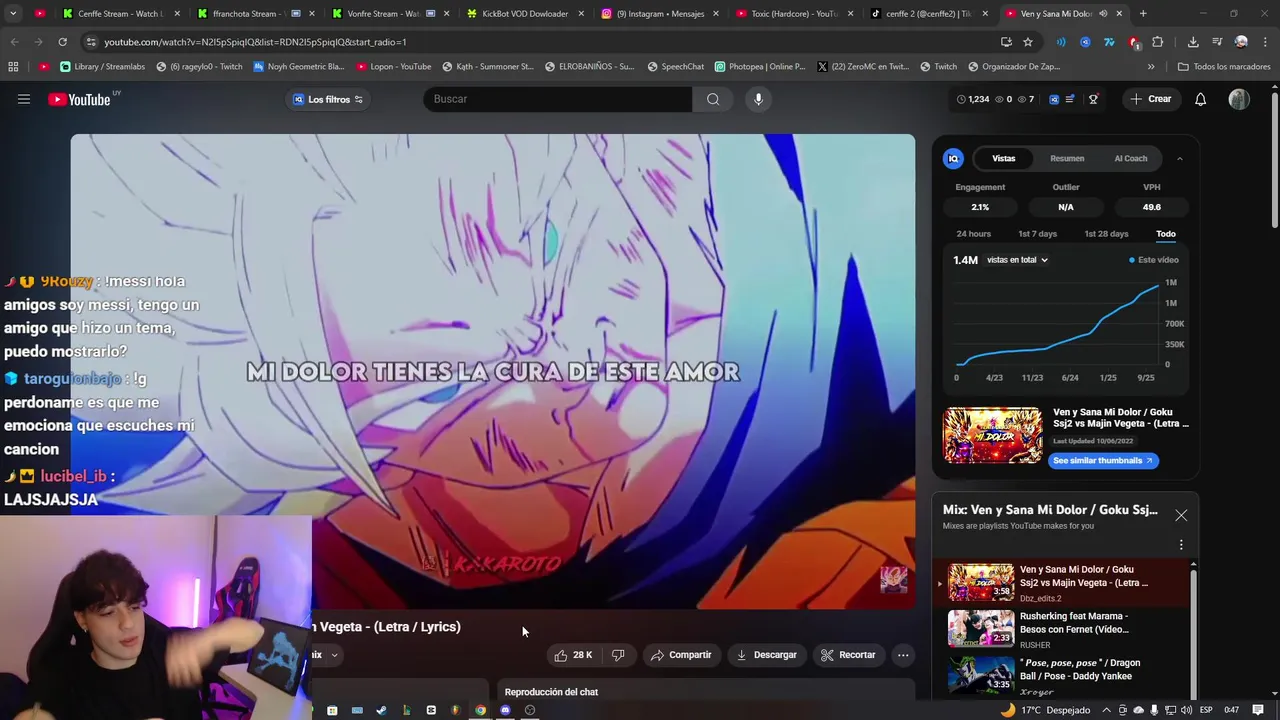The width and height of the screenshot is (1280, 720).
Task: Switch to Cenffe Stream browser tab
Action: pos(120,14)
